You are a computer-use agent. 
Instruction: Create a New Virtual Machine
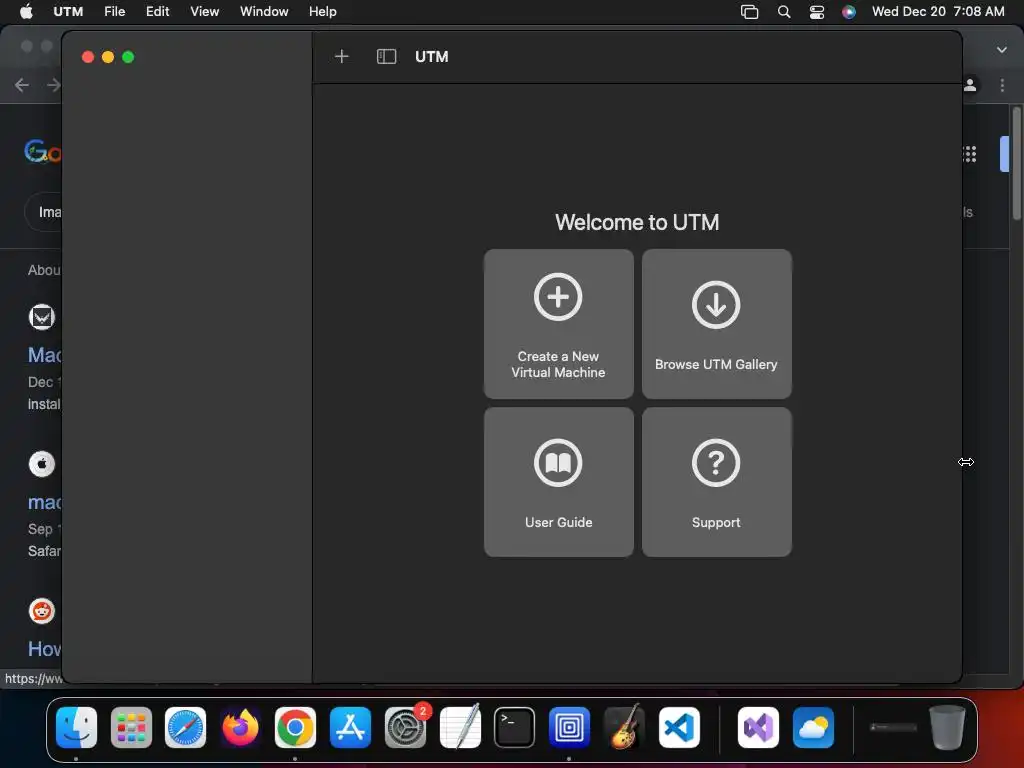[558, 324]
